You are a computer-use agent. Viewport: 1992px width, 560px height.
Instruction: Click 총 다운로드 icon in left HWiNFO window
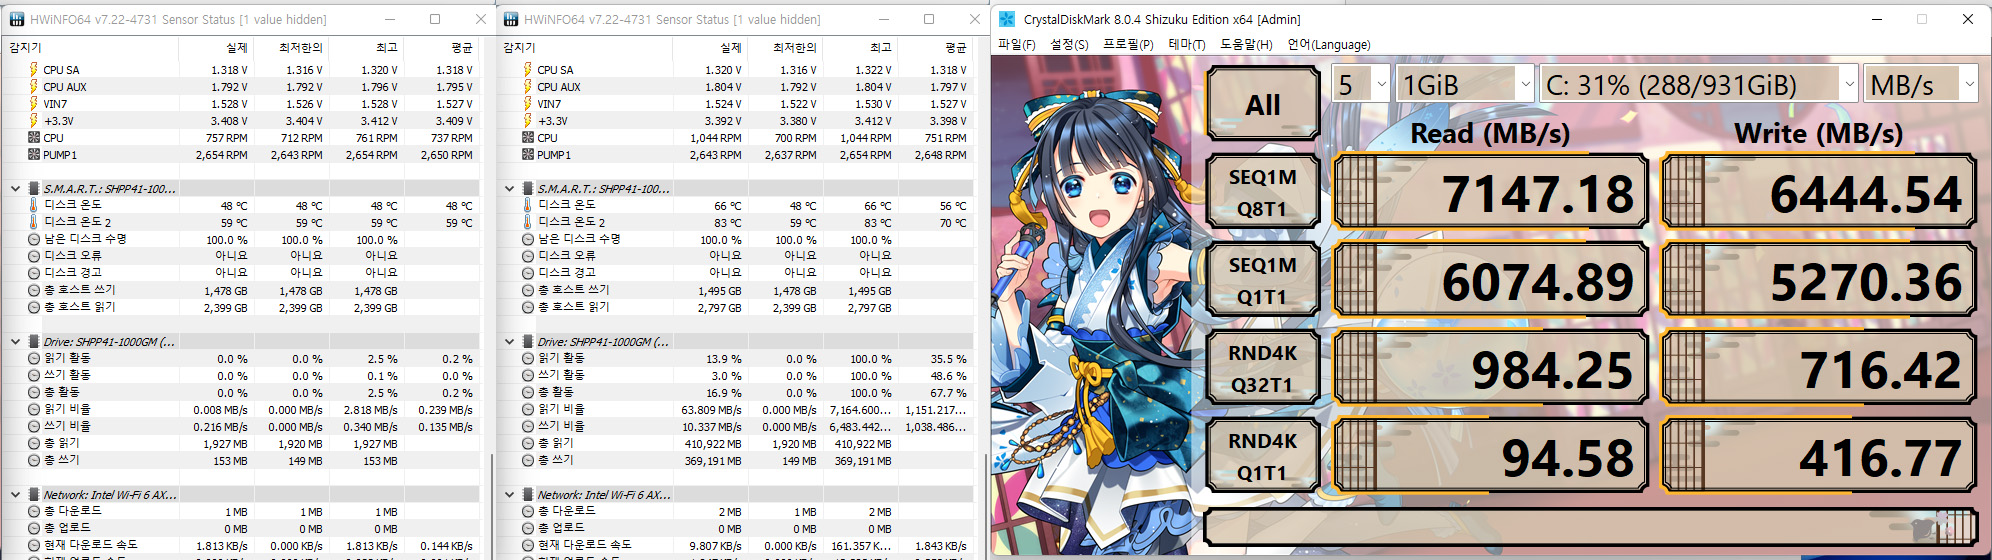coord(33,511)
